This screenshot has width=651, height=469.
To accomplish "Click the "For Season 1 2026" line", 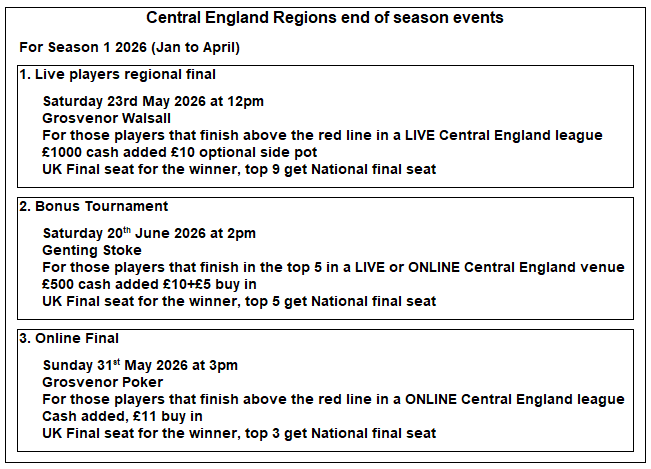I will click(x=130, y=47).
